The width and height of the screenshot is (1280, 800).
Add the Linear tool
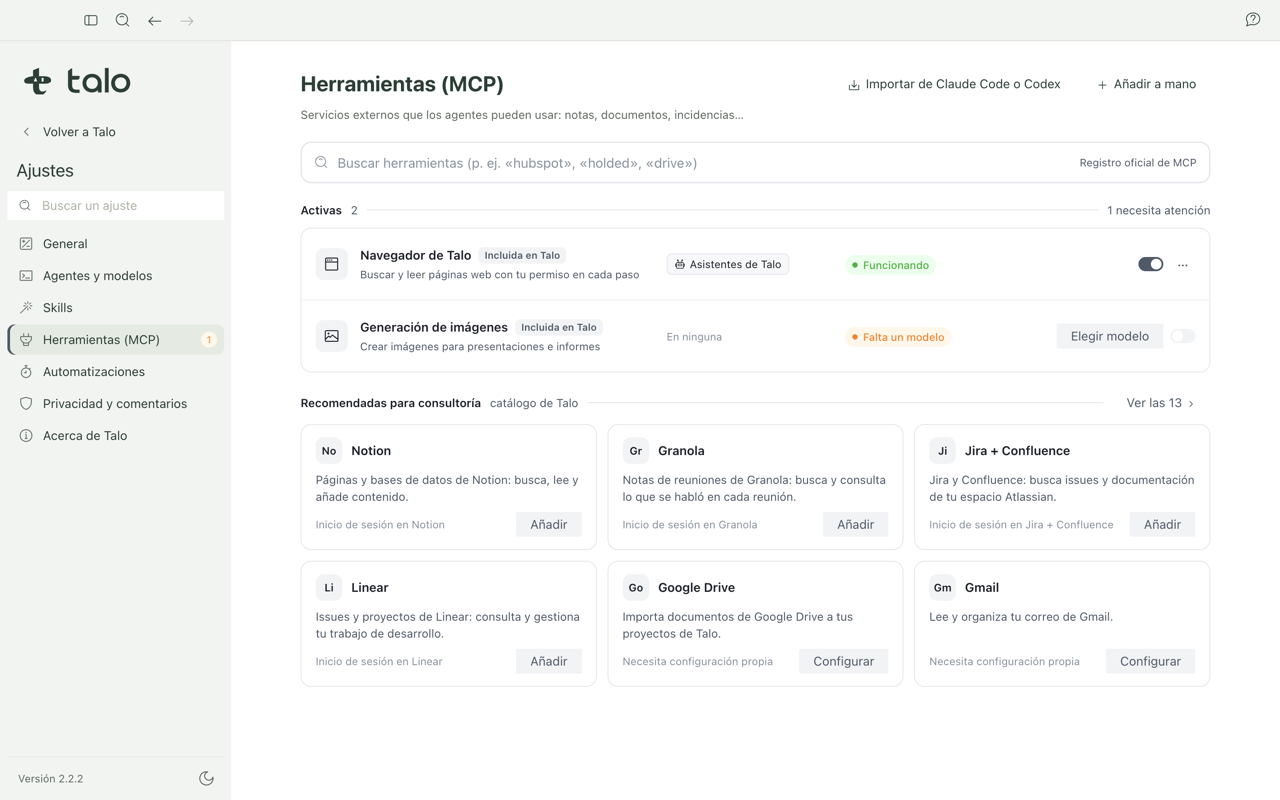549,661
